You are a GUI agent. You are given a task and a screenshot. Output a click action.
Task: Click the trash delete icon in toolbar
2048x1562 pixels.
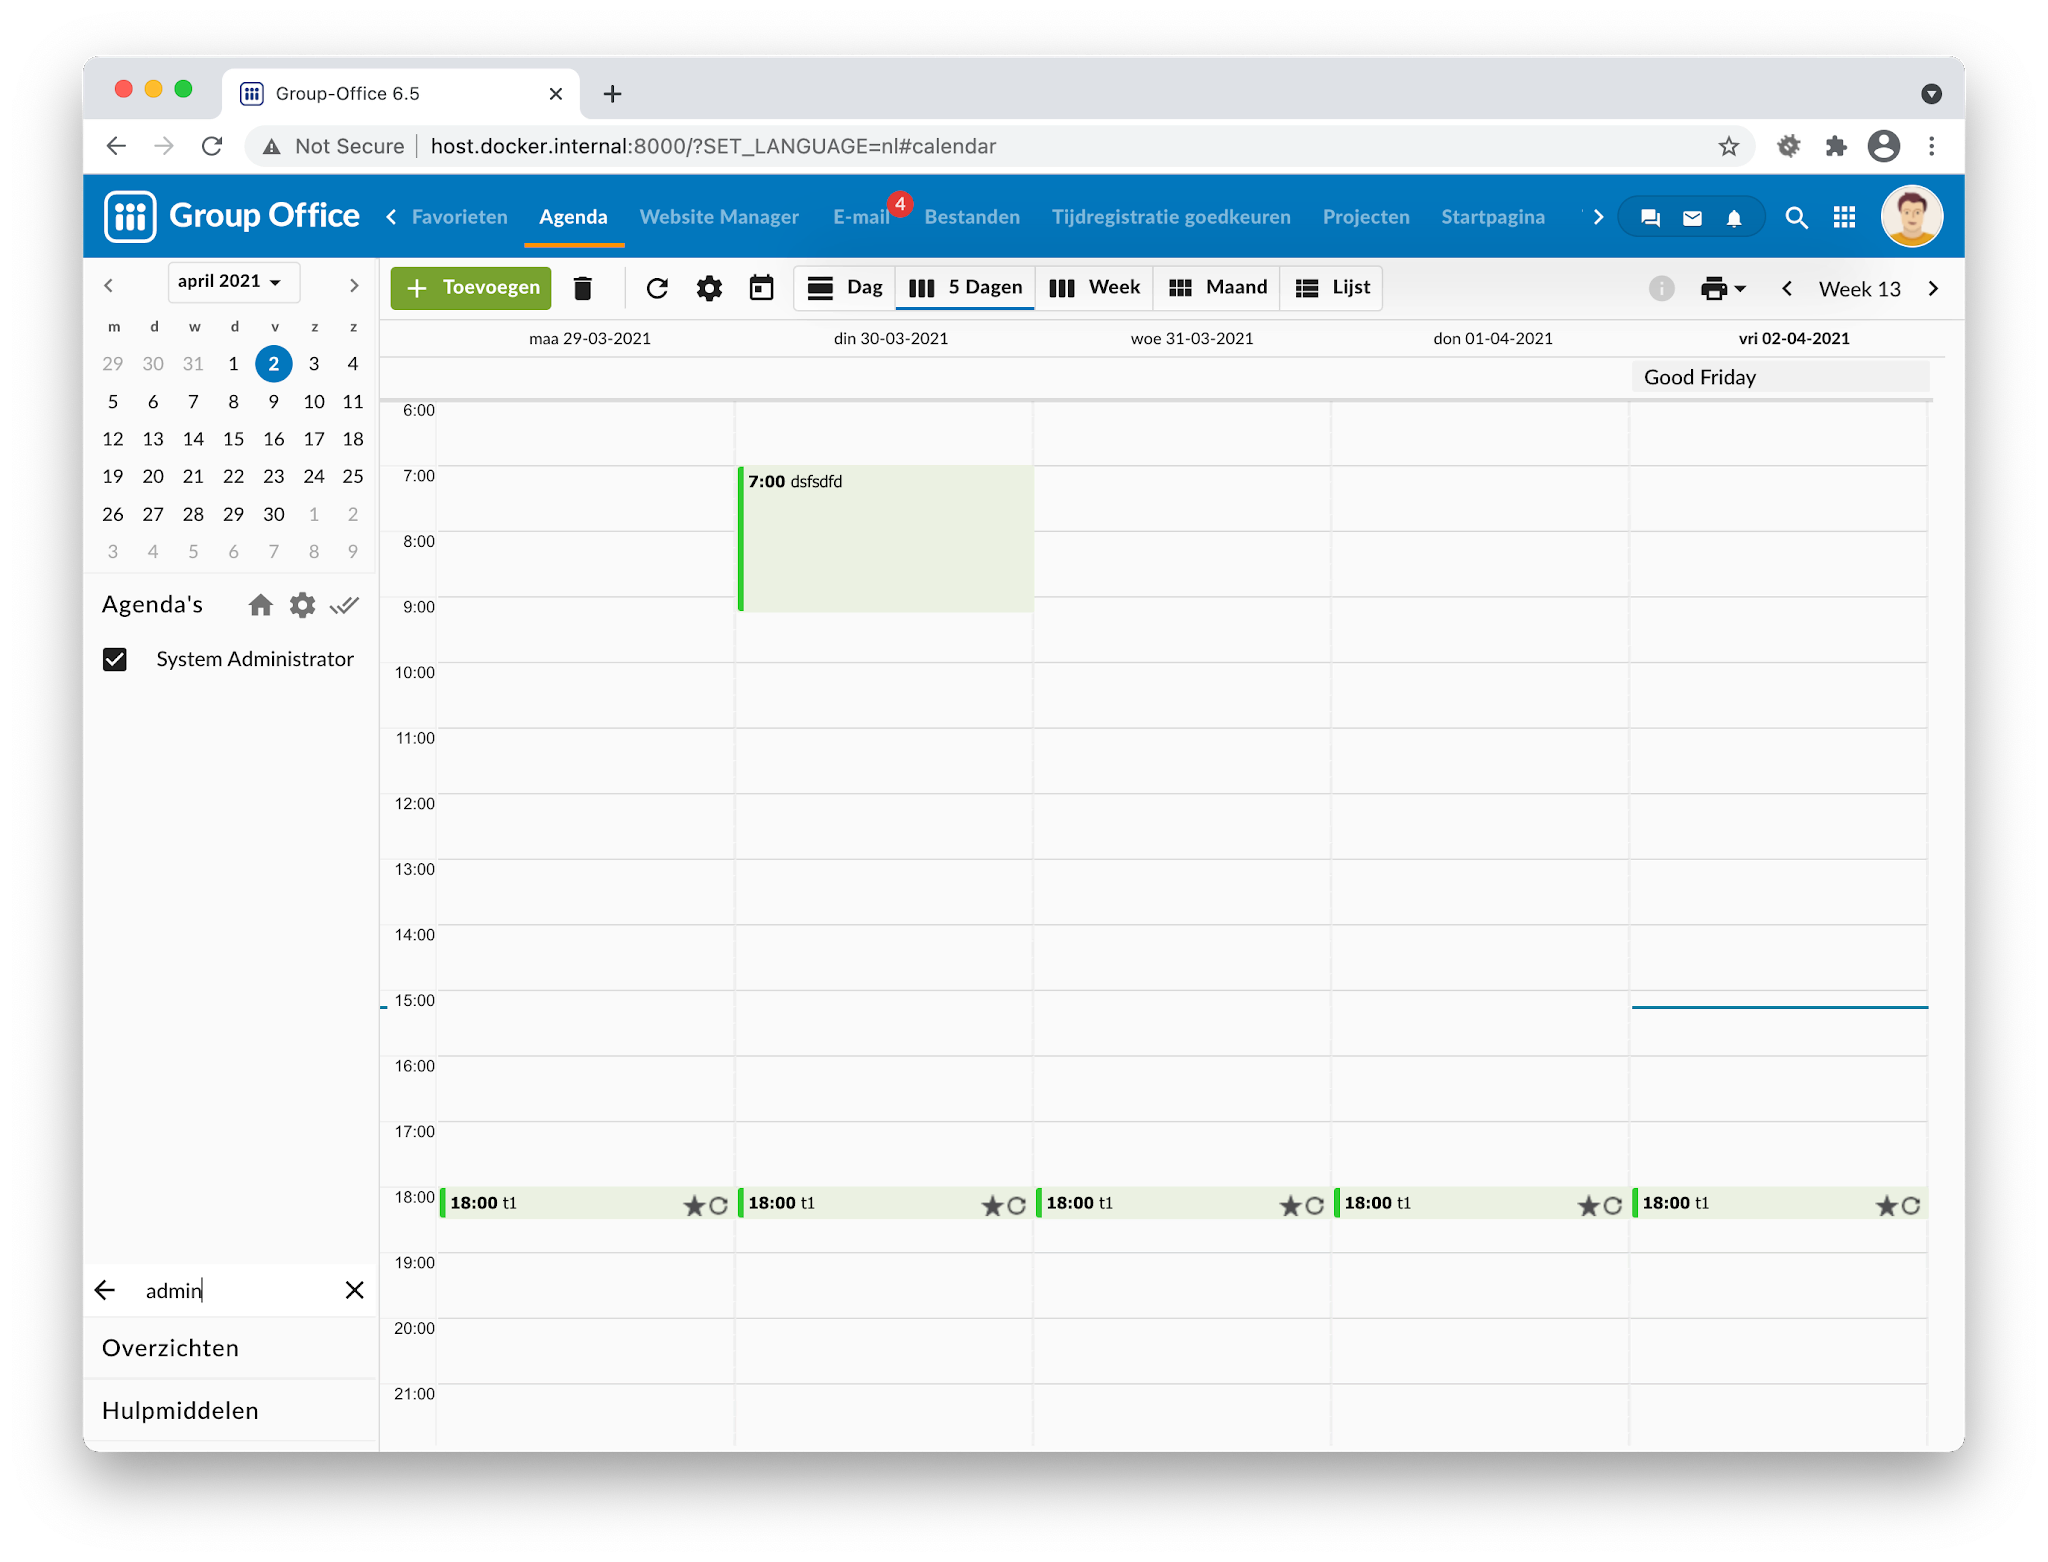(583, 289)
